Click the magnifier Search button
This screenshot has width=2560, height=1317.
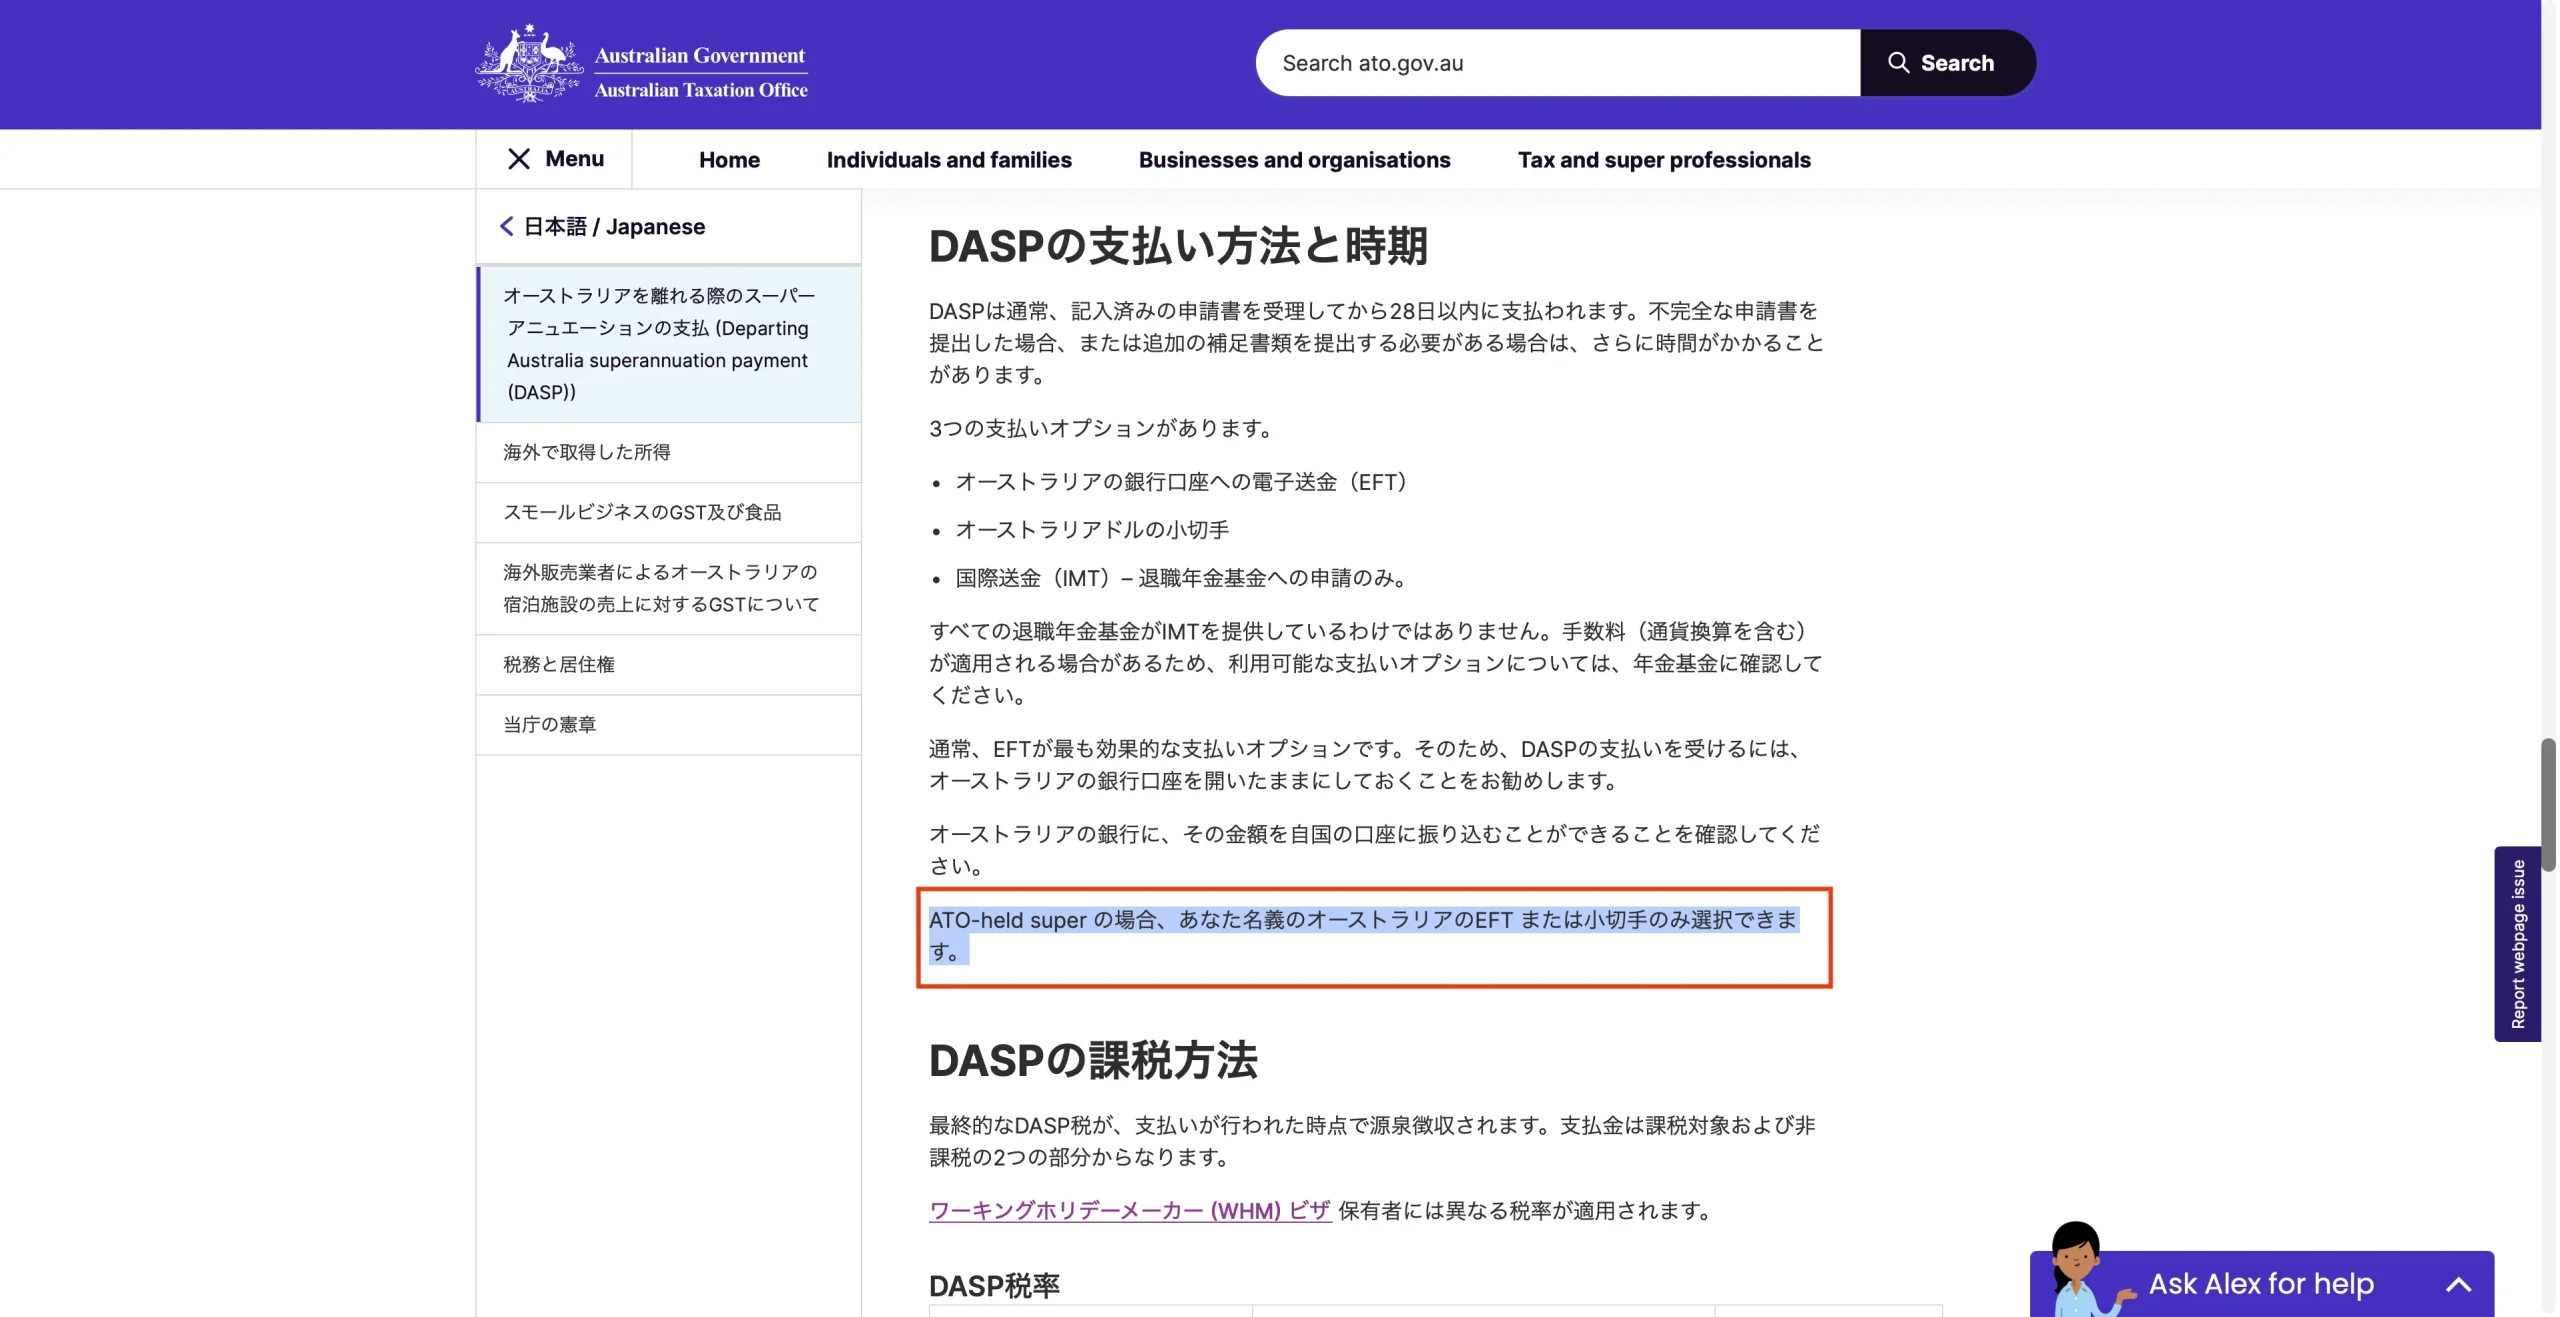(1946, 63)
